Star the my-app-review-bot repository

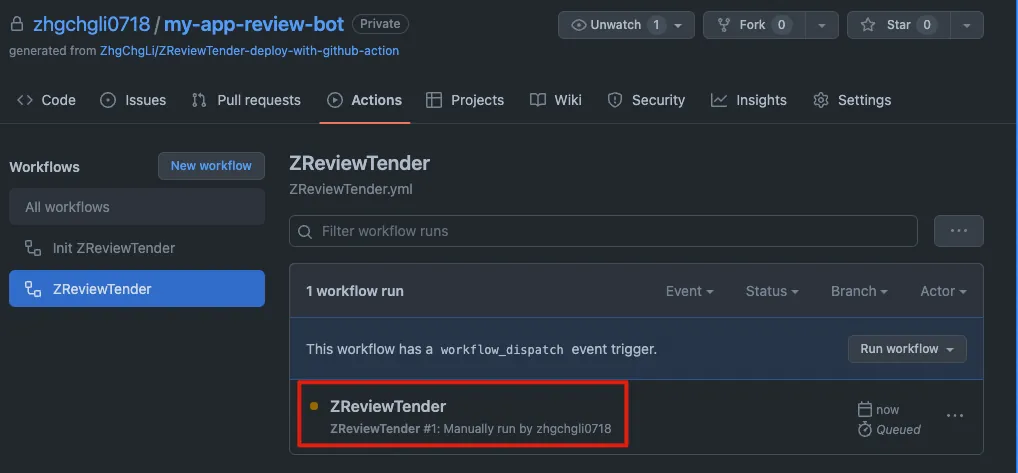tap(897, 25)
